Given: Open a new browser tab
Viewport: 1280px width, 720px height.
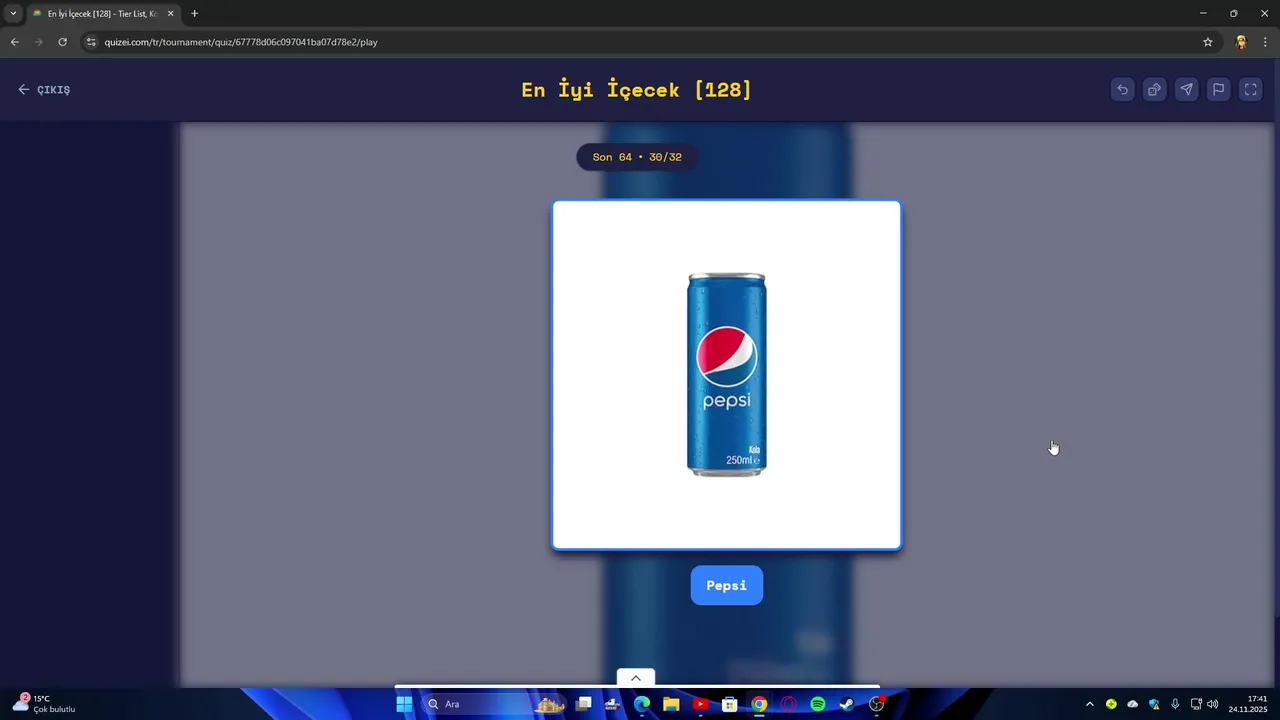Looking at the screenshot, I should [x=194, y=14].
